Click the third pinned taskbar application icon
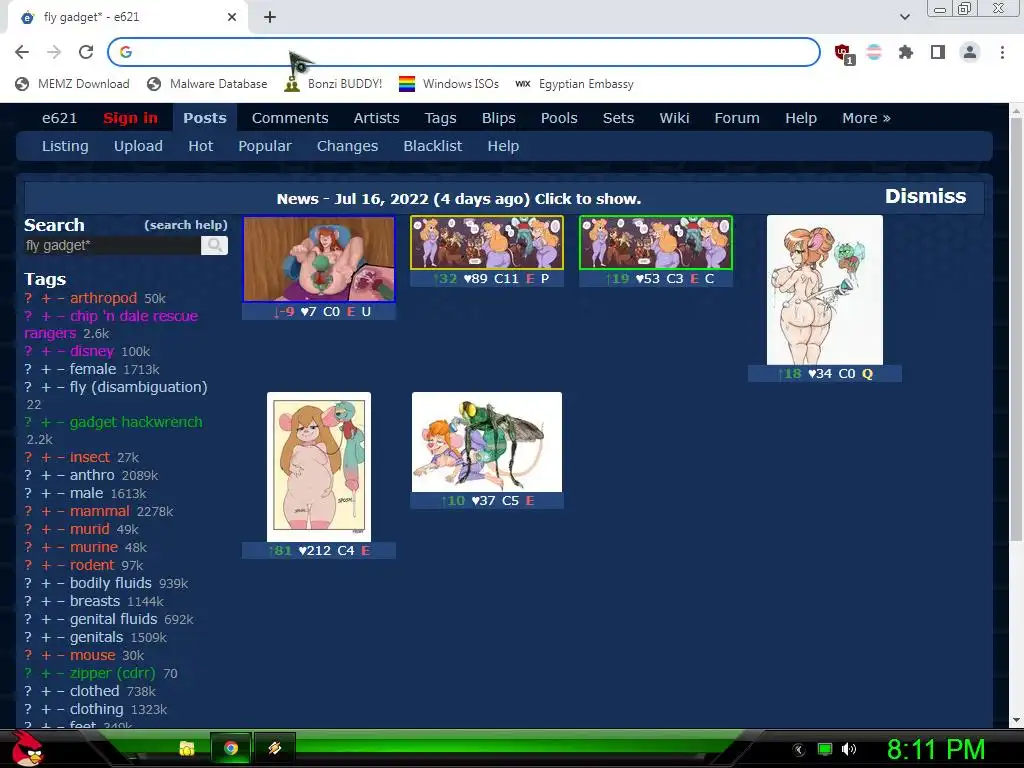The height and width of the screenshot is (768, 1024). [275, 748]
